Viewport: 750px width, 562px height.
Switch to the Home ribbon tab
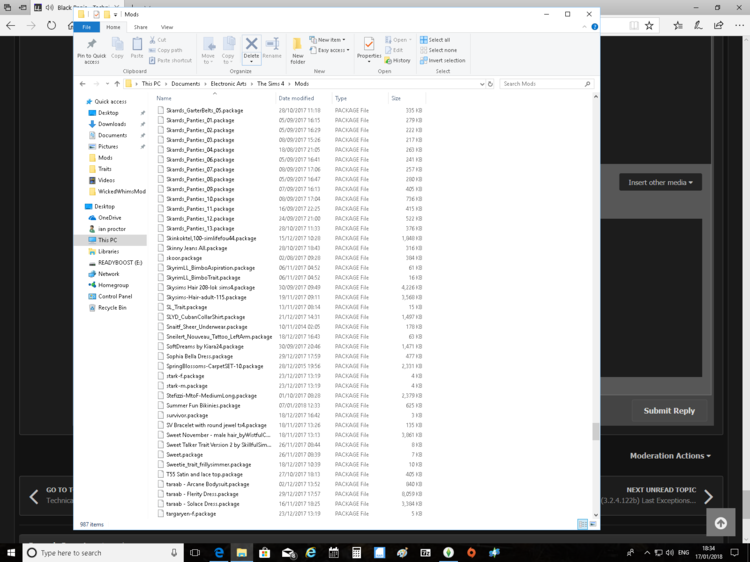coord(113,27)
